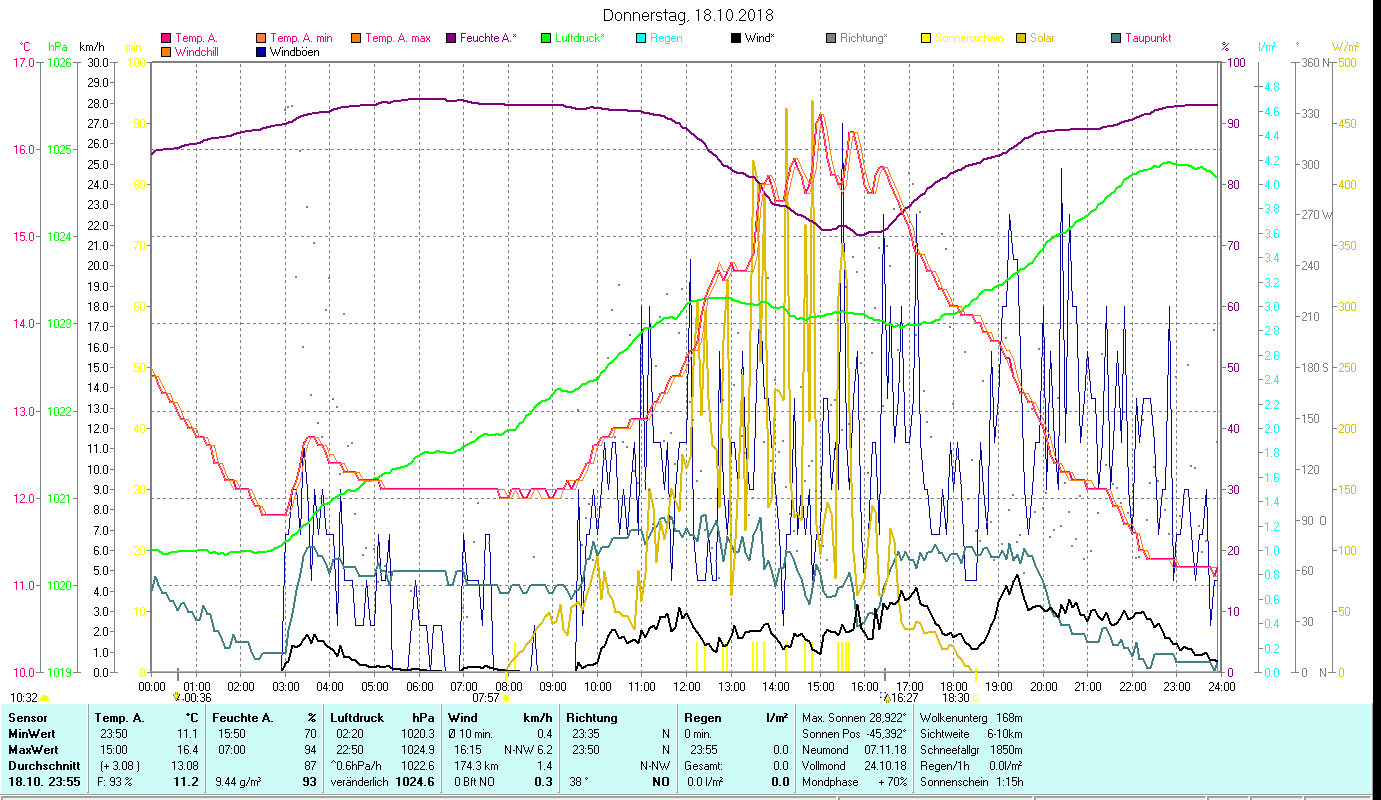
Task: Click the N-NW 6.2 wind maximum value
Action: pos(528,749)
